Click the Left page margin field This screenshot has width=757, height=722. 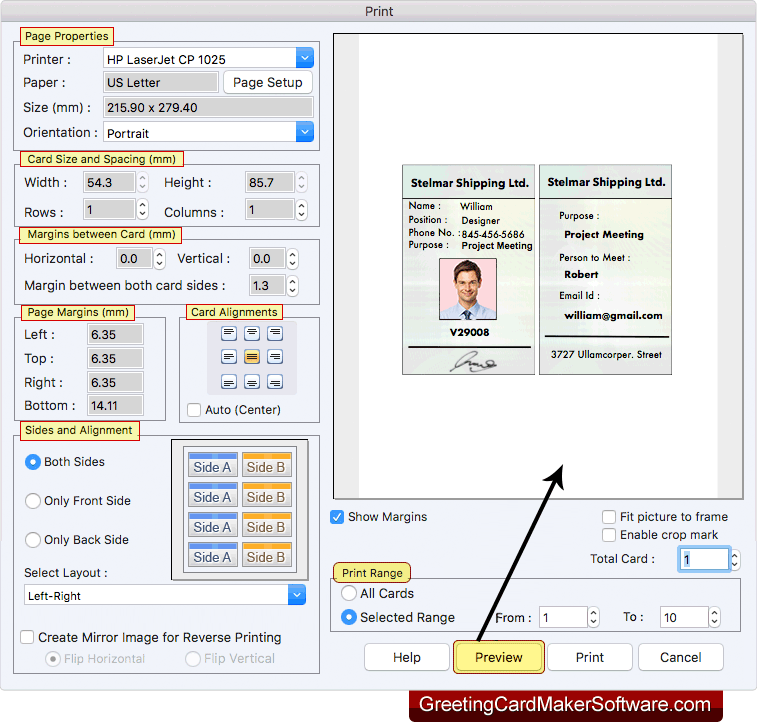pyautogui.click(x=115, y=334)
